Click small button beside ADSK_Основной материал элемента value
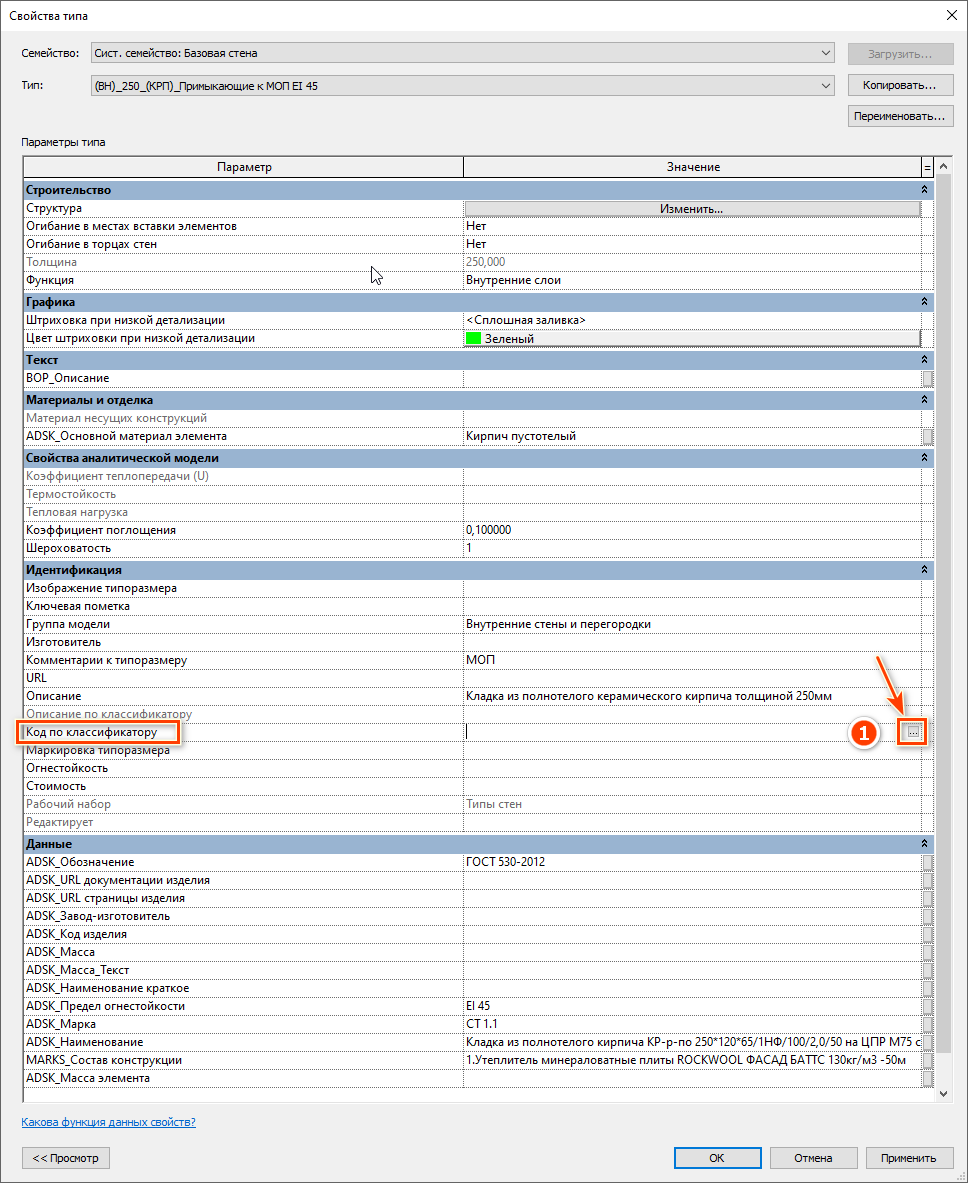The height and width of the screenshot is (1183, 968). (927, 437)
